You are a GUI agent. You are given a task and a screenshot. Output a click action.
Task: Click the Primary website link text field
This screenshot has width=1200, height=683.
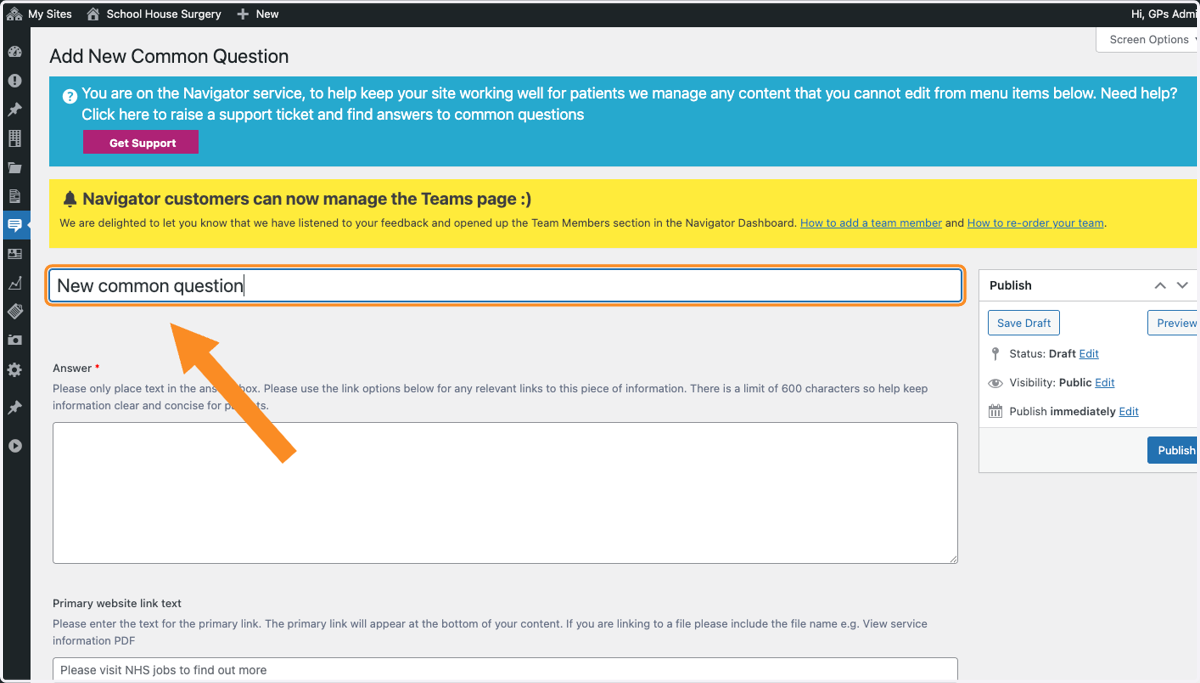coord(505,669)
